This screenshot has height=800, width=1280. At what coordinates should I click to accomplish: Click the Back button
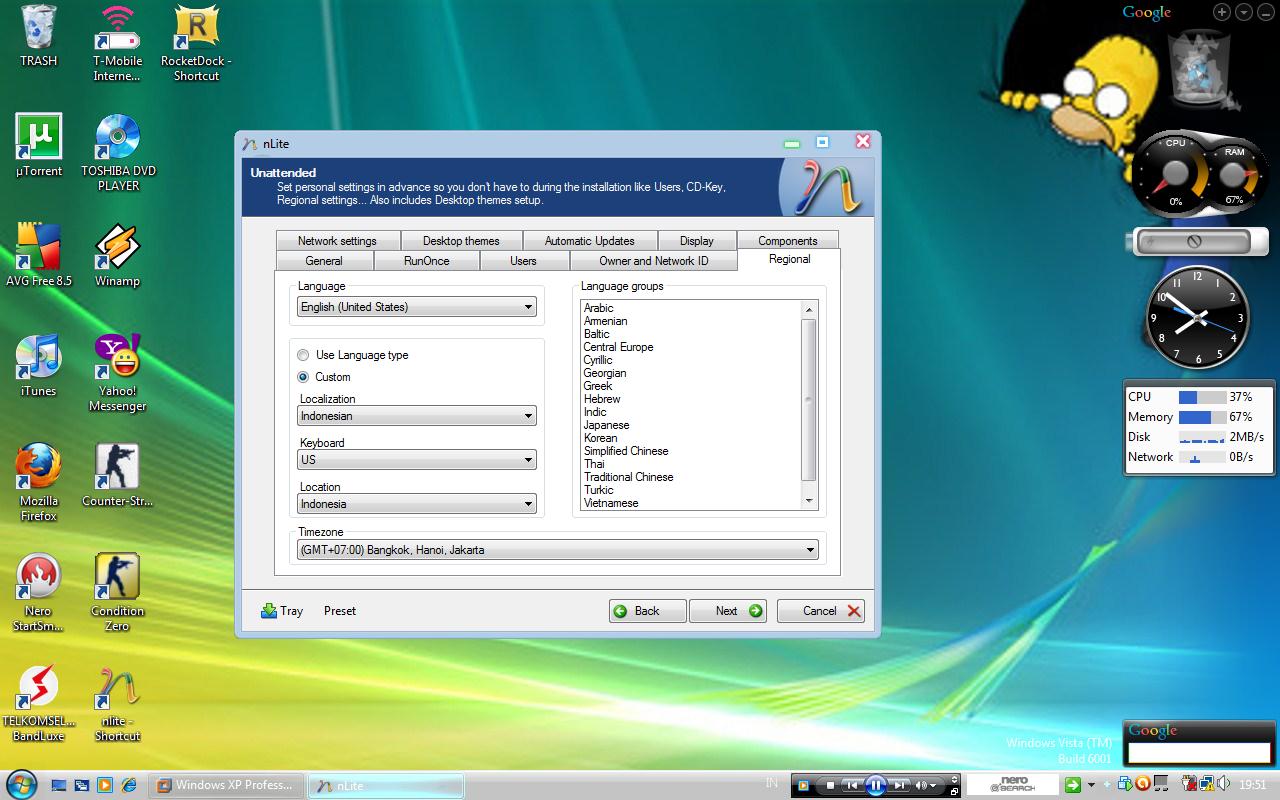647,611
